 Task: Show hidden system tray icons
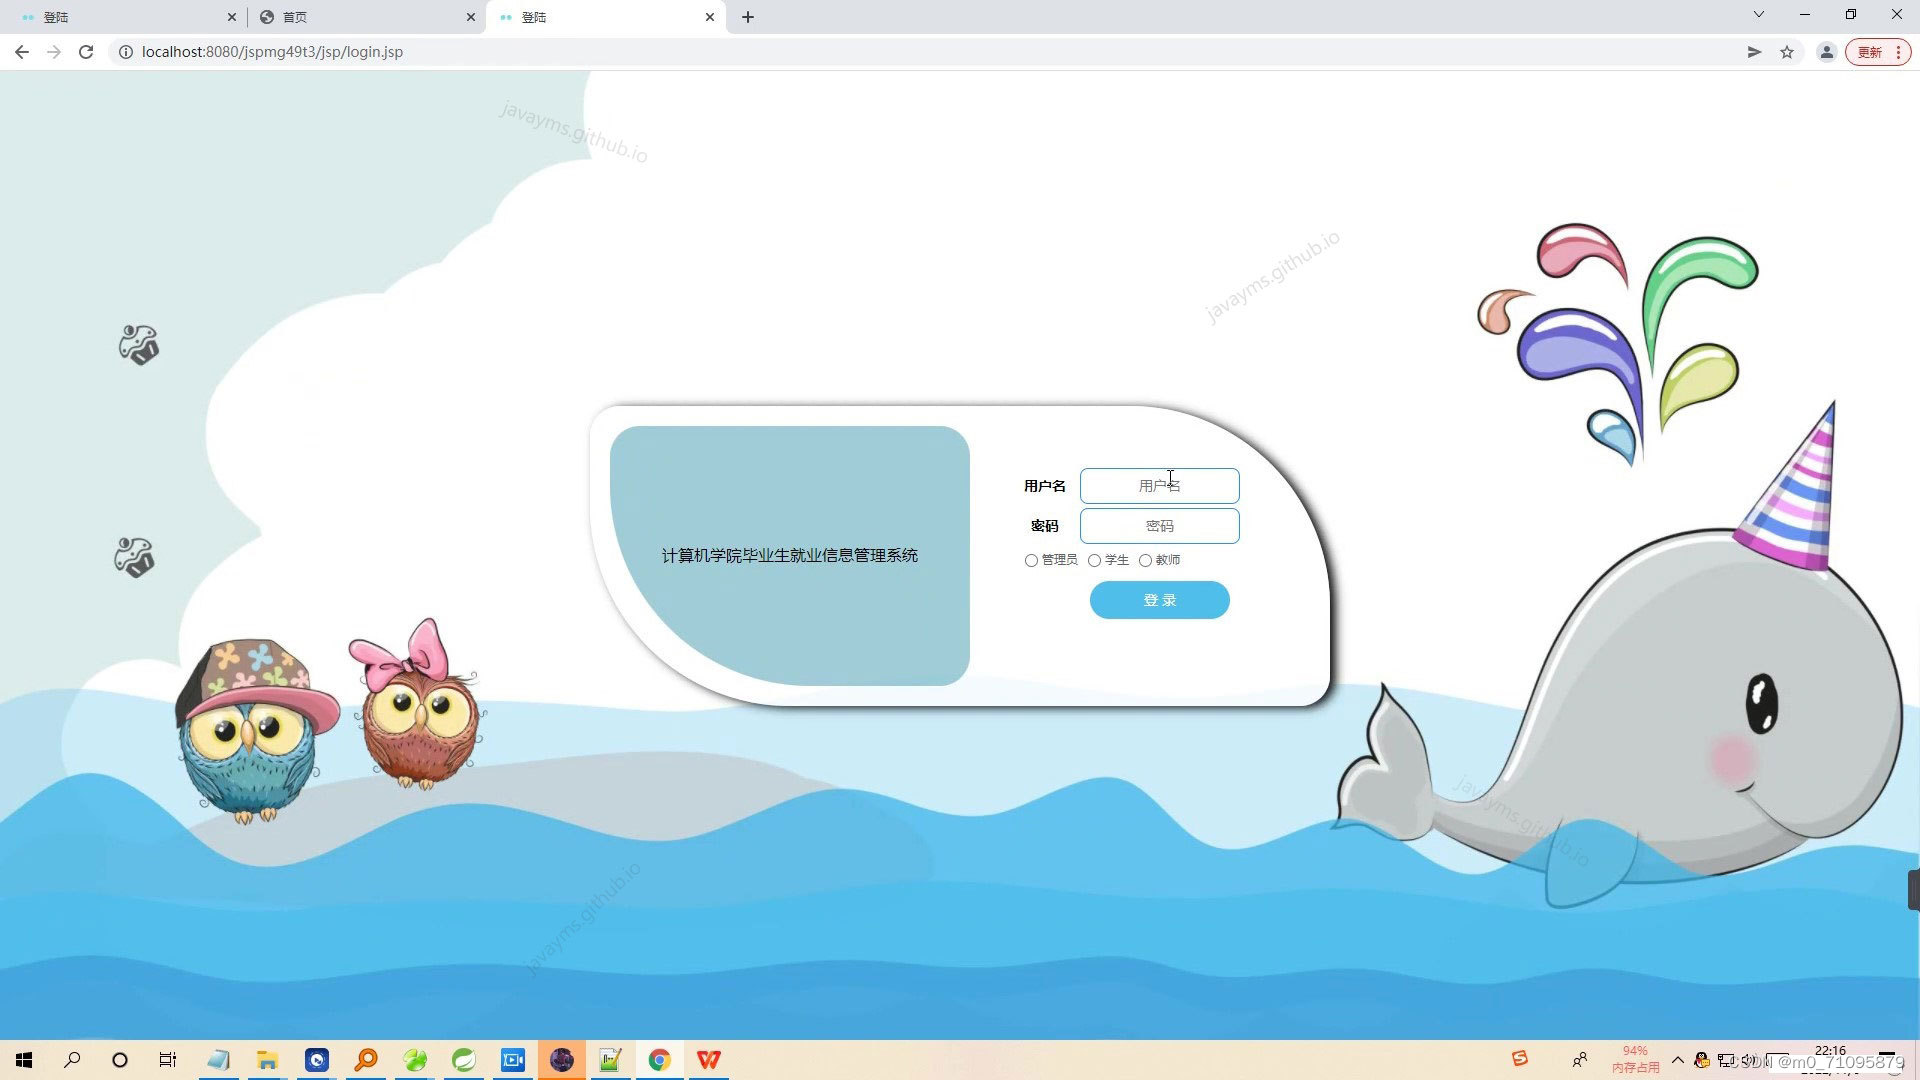[x=1677, y=1060]
